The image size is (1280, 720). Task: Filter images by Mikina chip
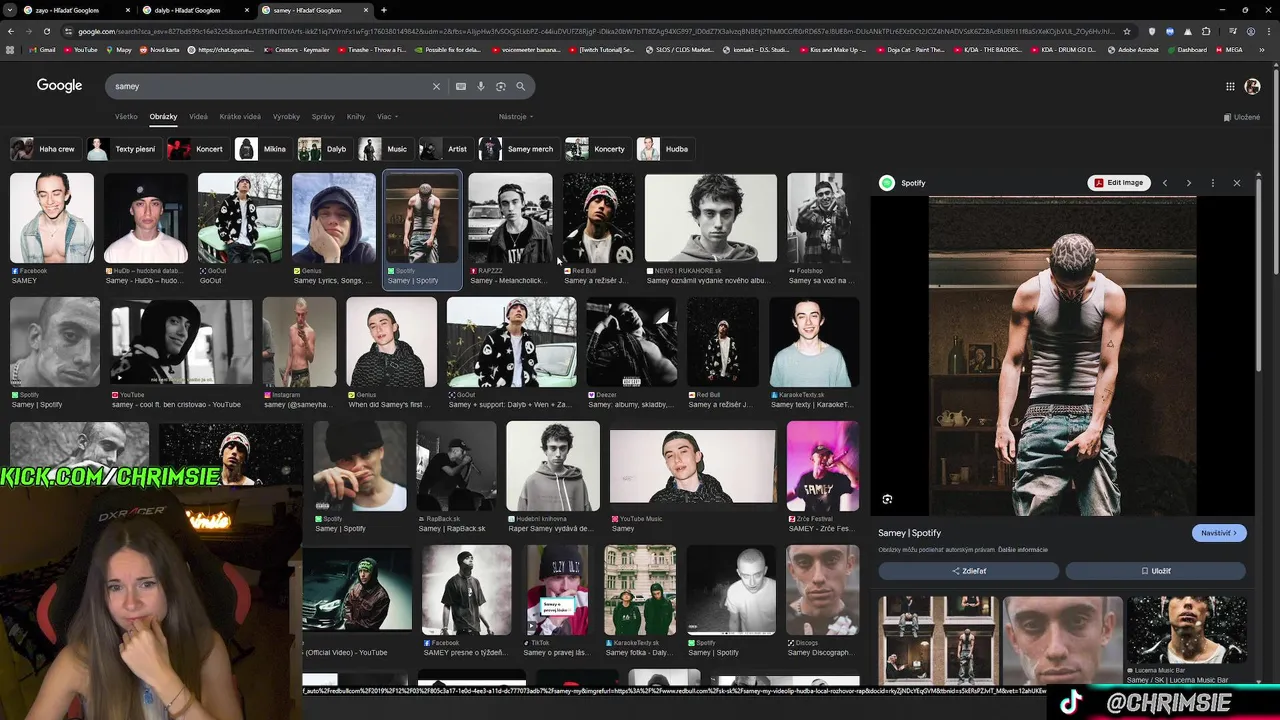[262, 149]
